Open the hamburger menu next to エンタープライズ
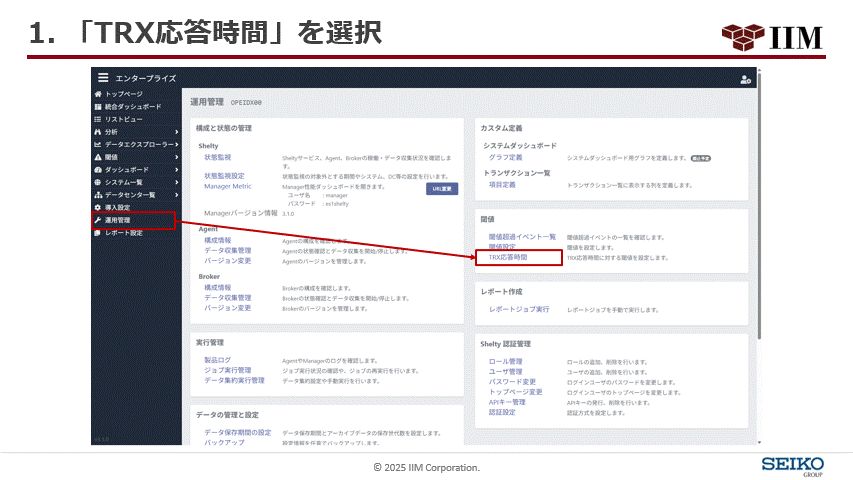The image size is (853, 480). coord(103,78)
